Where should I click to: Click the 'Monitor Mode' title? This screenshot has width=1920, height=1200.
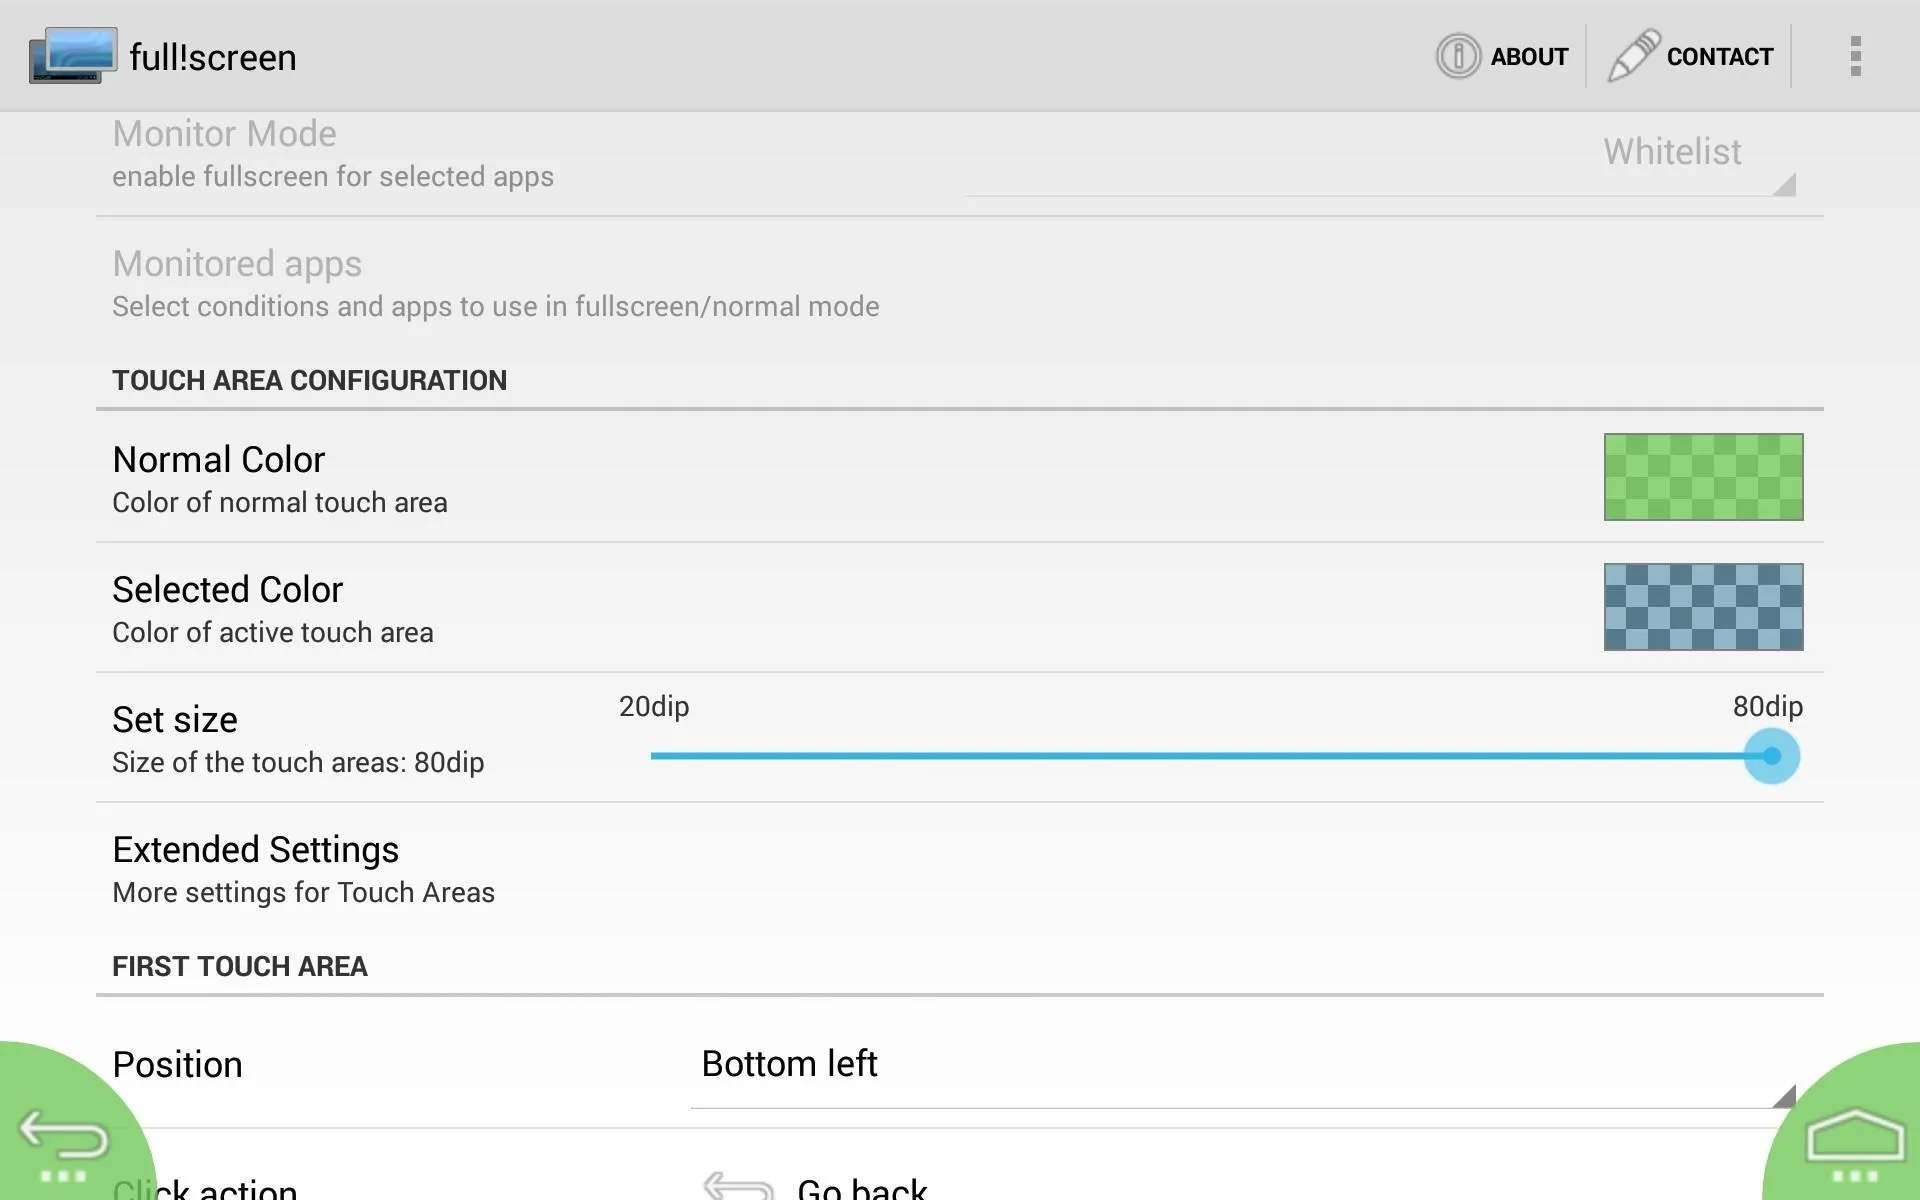(x=224, y=134)
